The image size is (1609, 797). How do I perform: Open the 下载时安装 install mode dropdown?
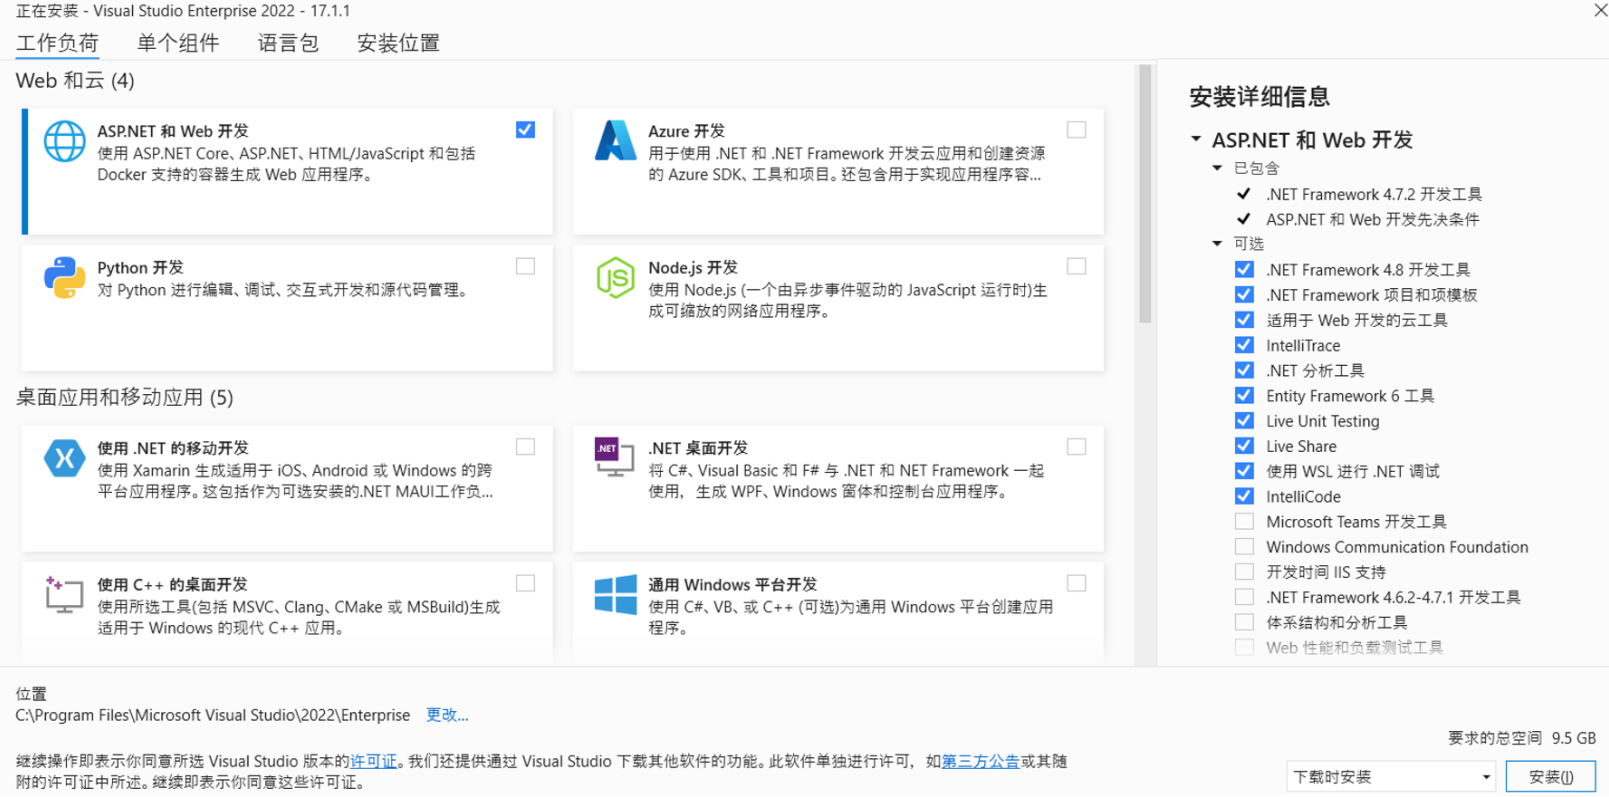click(x=1392, y=776)
